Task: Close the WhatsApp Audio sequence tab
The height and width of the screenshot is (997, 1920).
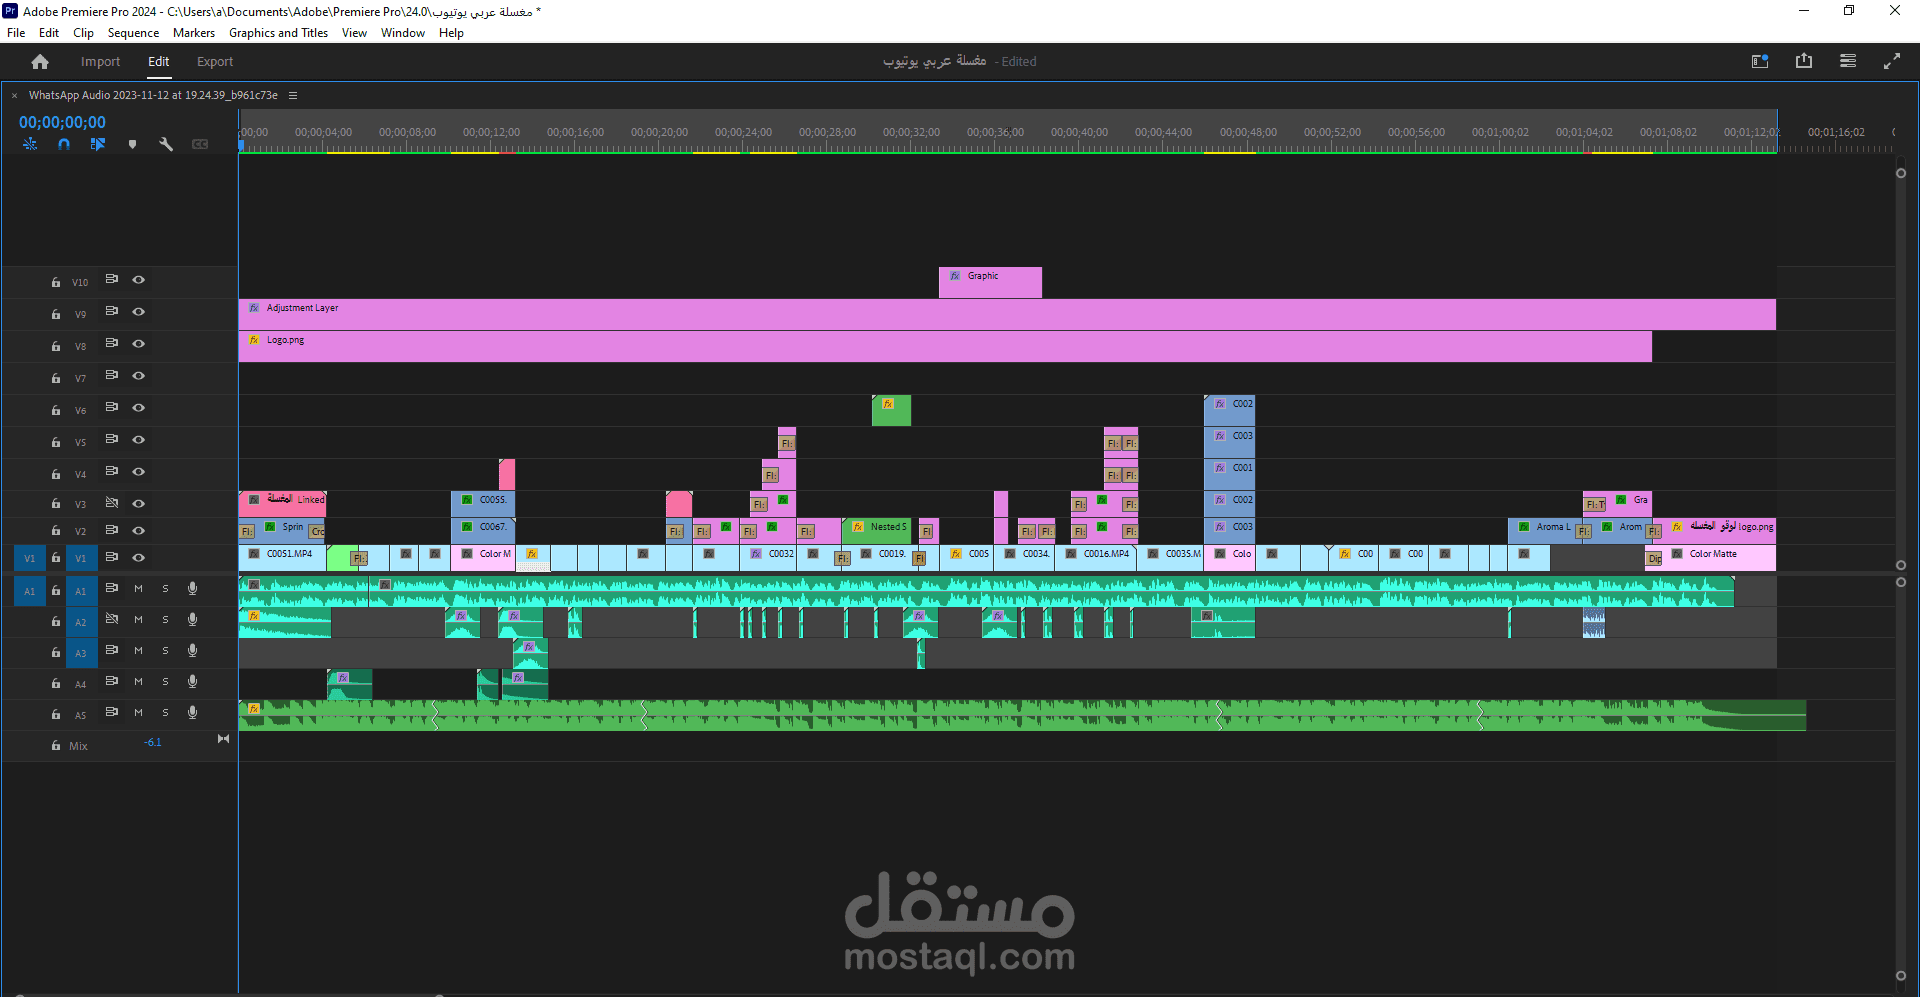Action: [14, 96]
